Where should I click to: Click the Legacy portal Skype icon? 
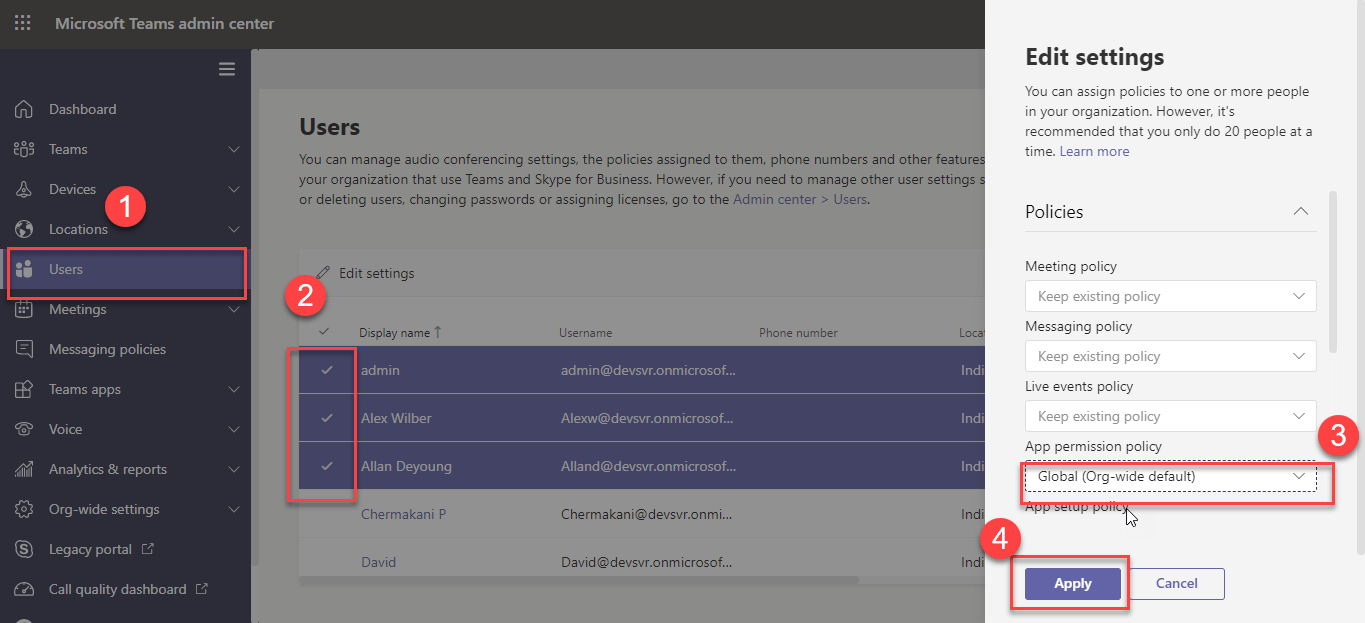(24, 549)
